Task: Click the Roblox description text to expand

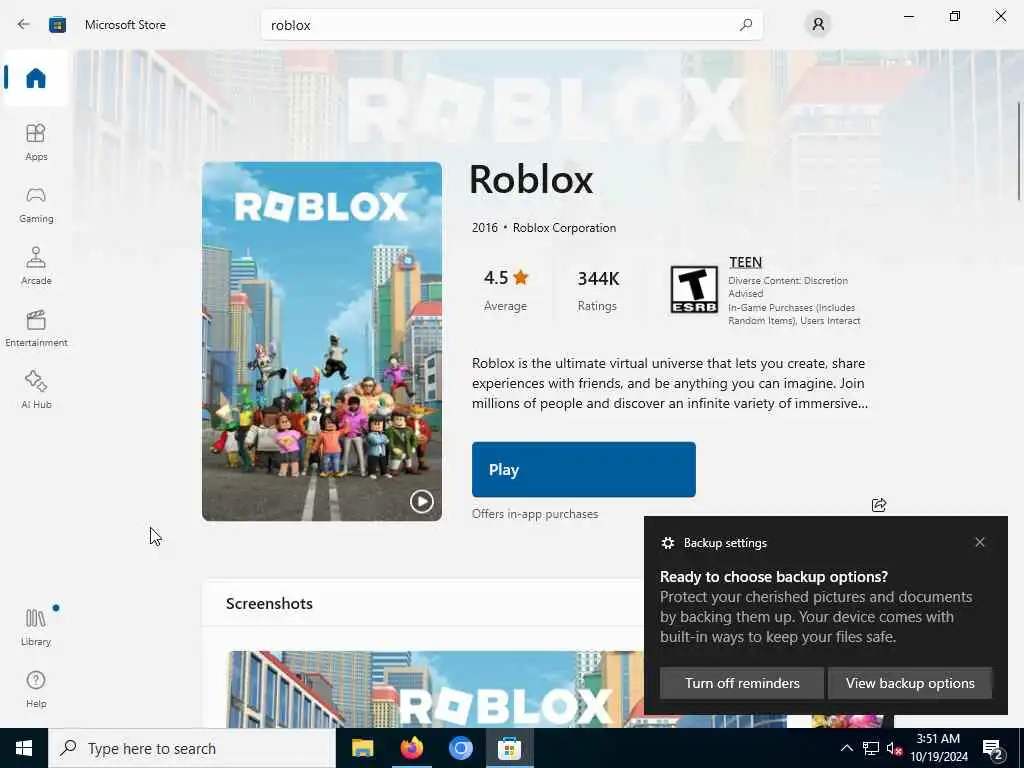Action: (670, 383)
